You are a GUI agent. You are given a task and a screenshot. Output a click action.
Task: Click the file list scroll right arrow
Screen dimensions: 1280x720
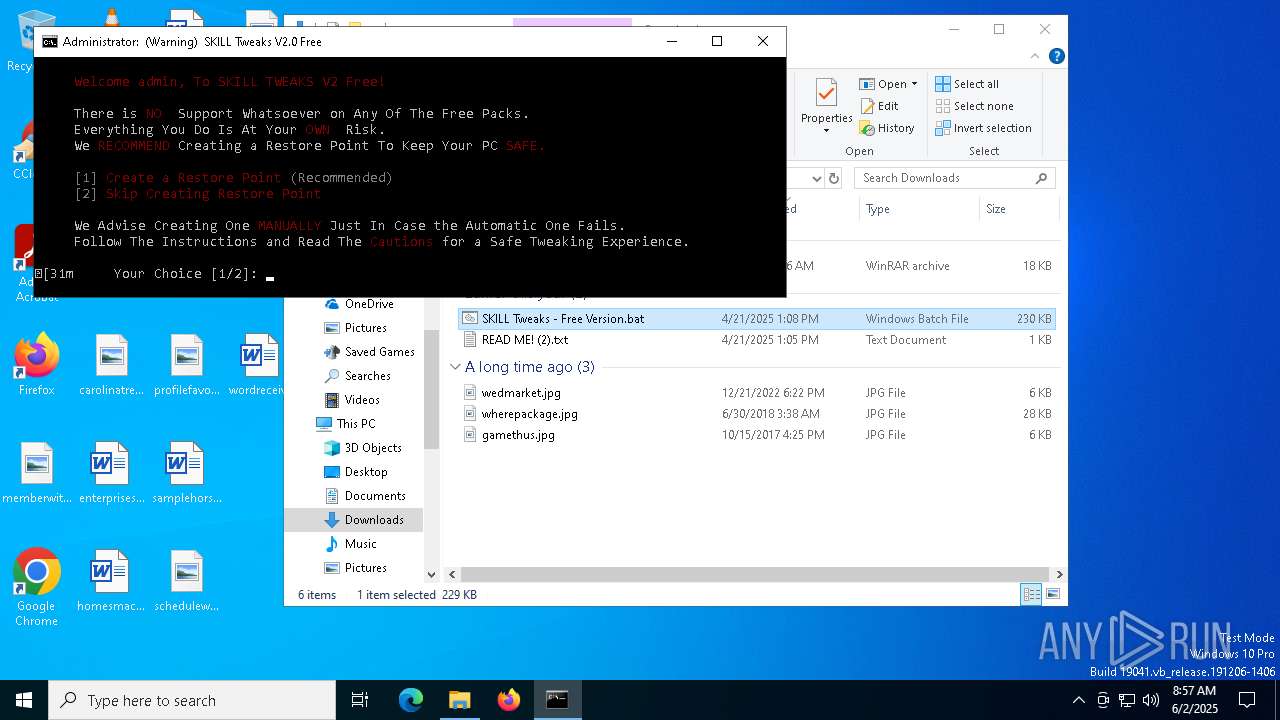[1059, 575]
